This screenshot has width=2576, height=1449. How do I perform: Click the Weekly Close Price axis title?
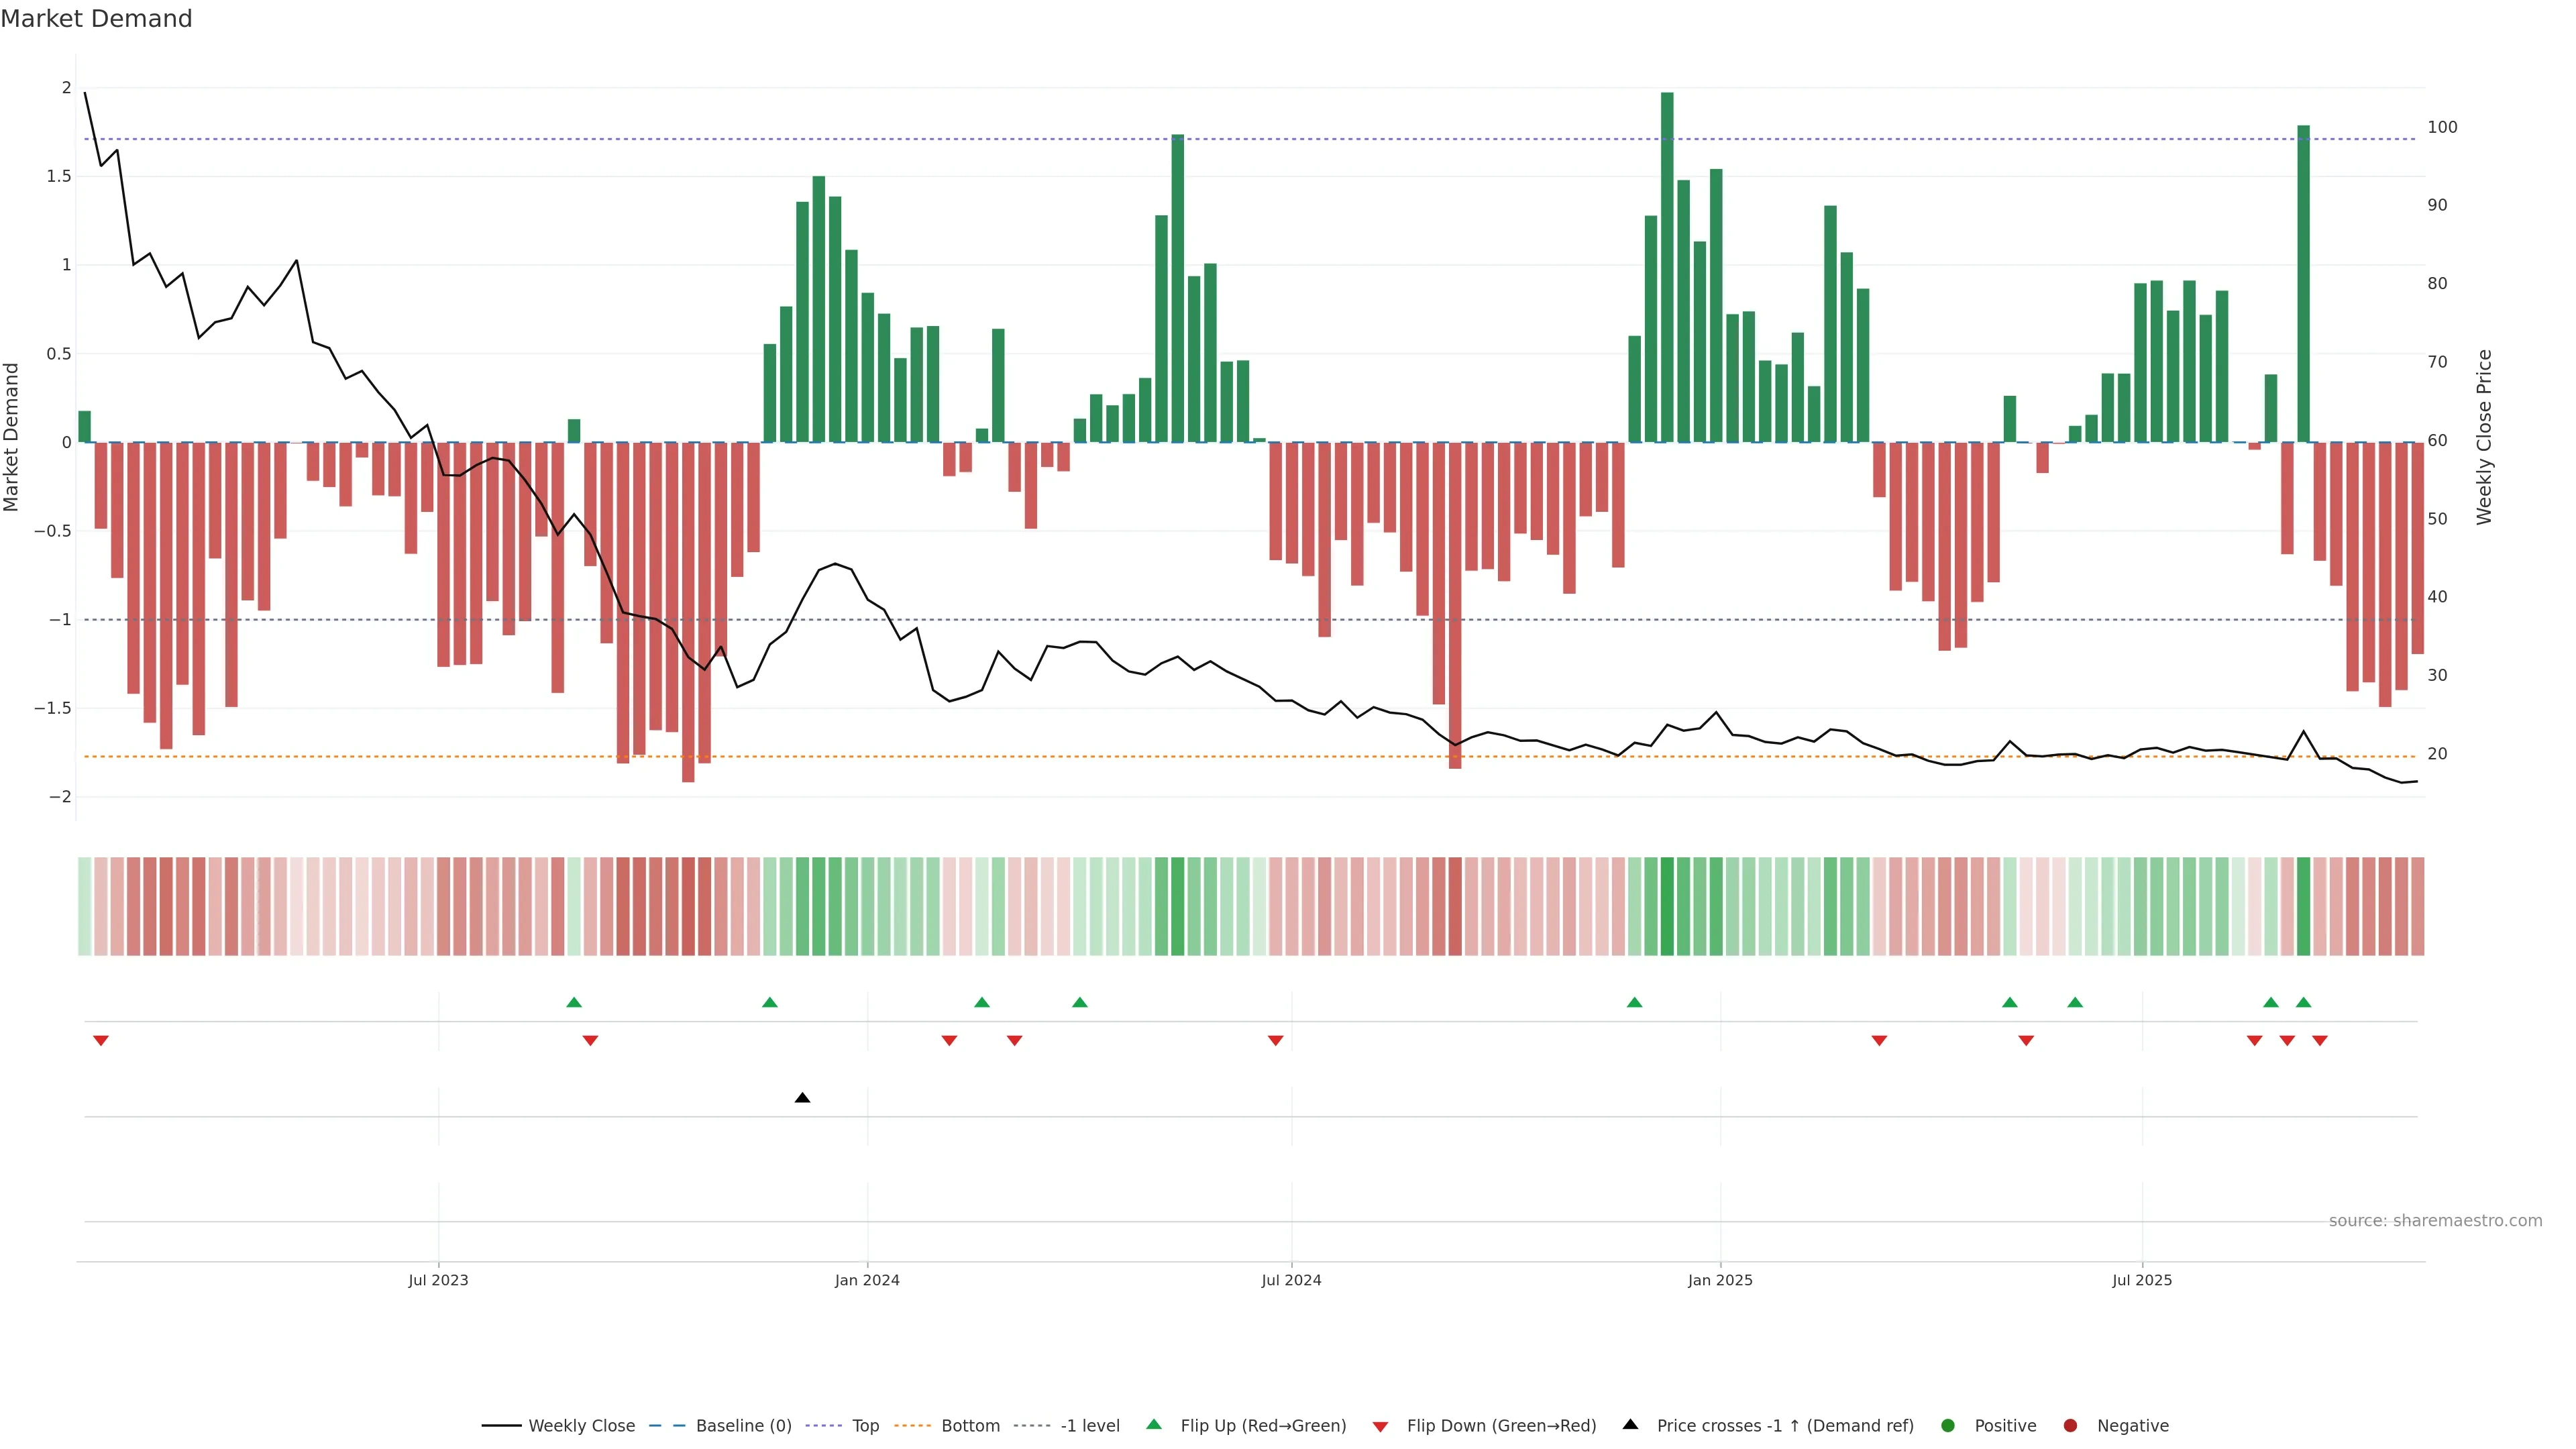pos(2484,437)
